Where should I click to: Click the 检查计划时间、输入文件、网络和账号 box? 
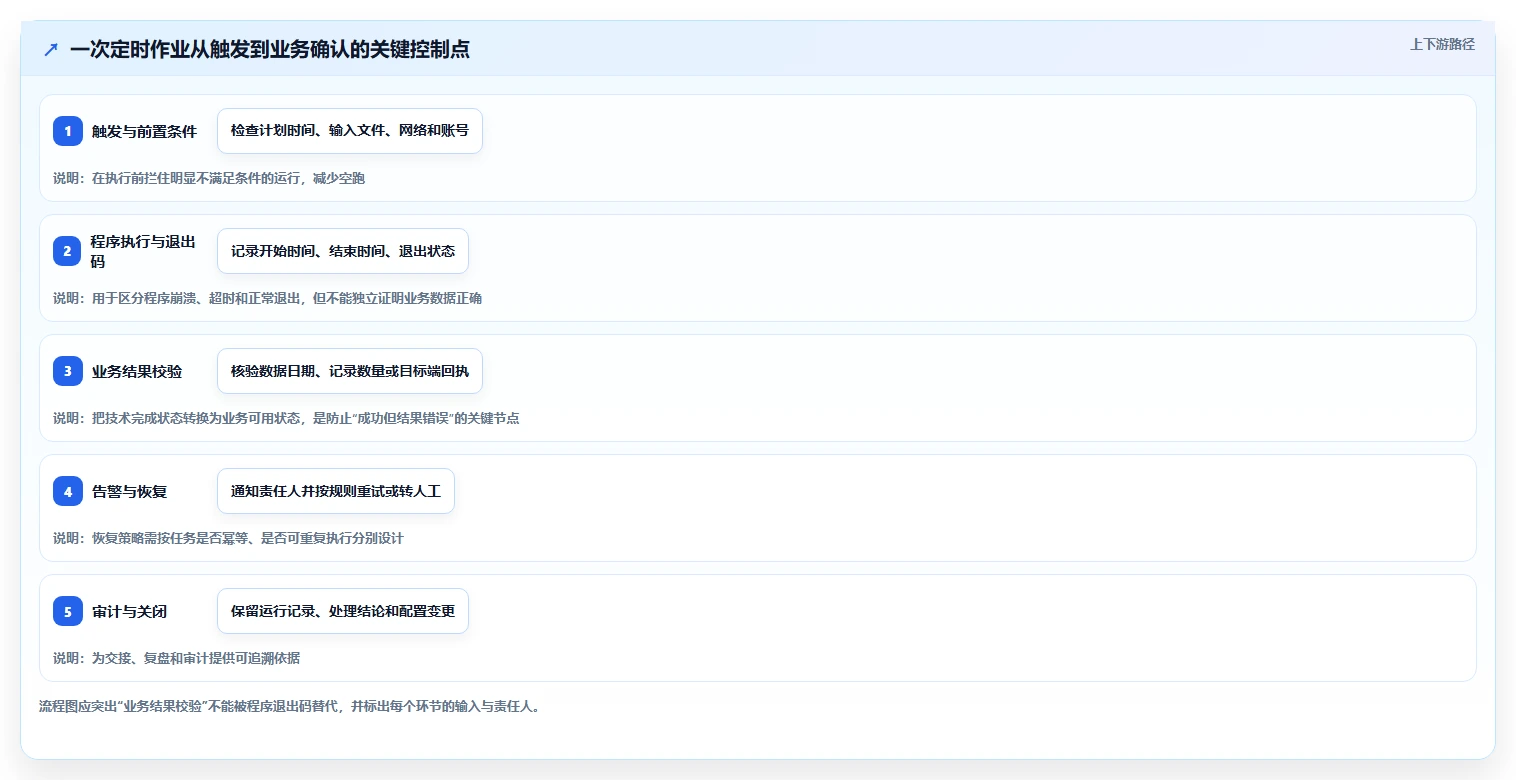(x=350, y=131)
